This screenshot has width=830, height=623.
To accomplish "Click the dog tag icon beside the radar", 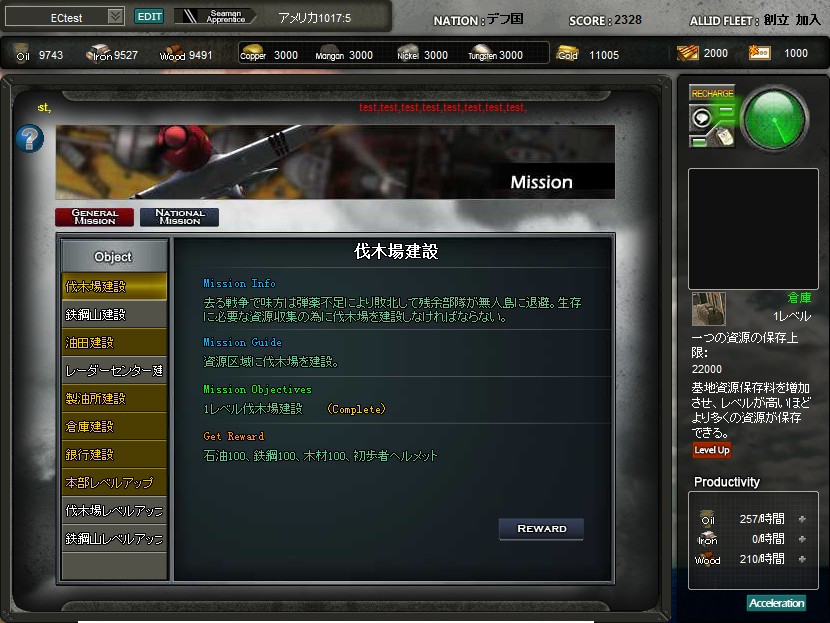I will tap(723, 136).
